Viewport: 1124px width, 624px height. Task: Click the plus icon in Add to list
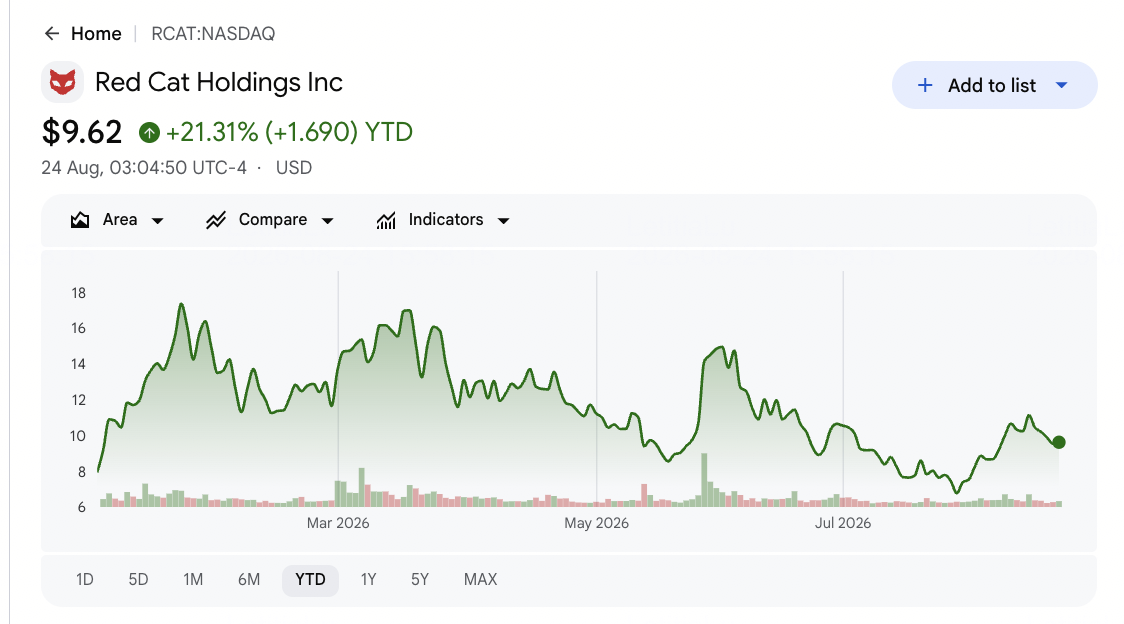pos(925,85)
